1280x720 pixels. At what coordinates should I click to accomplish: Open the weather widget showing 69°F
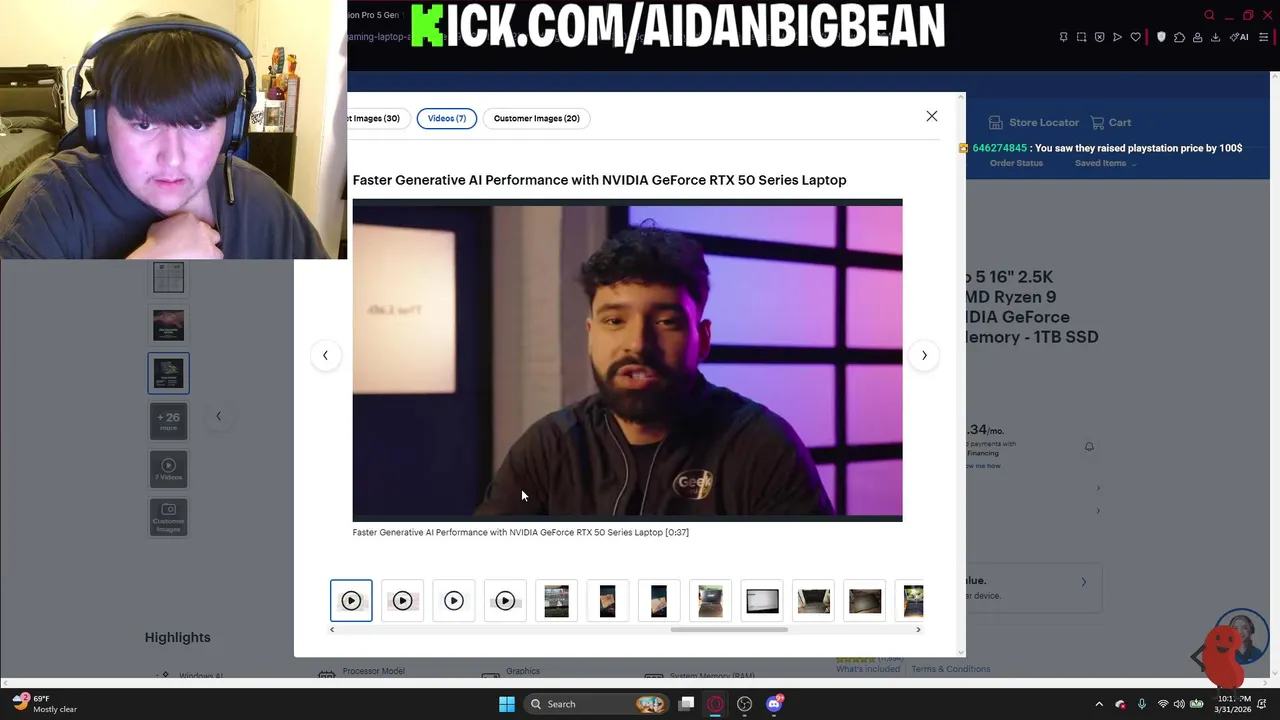(x=45, y=704)
